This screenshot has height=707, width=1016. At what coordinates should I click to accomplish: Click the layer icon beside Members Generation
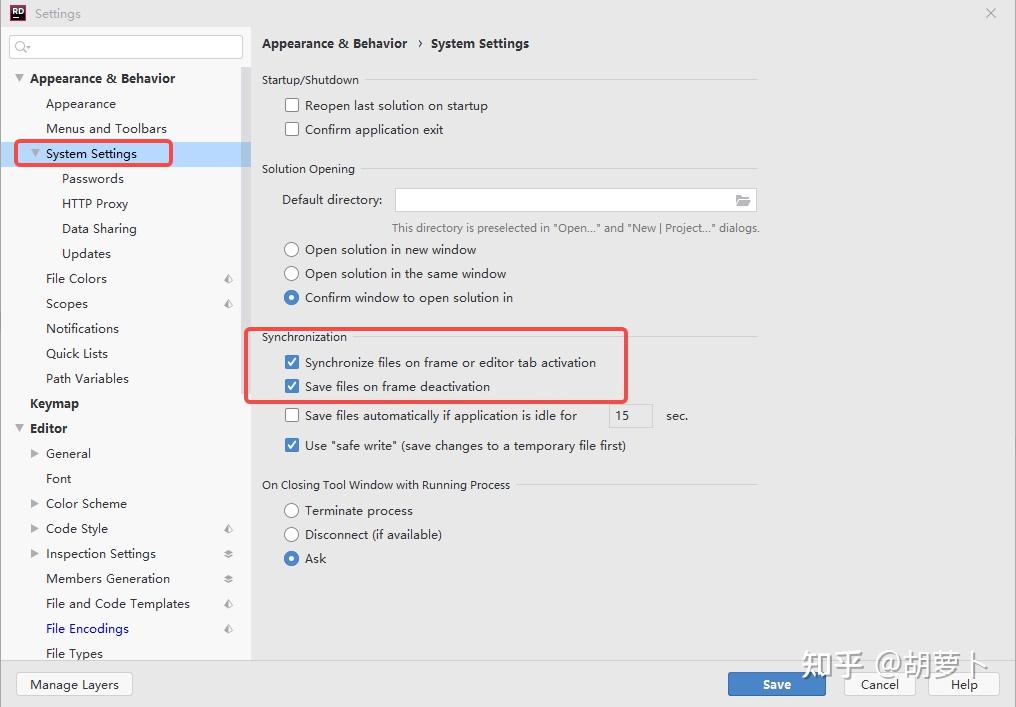tap(228, 579)
